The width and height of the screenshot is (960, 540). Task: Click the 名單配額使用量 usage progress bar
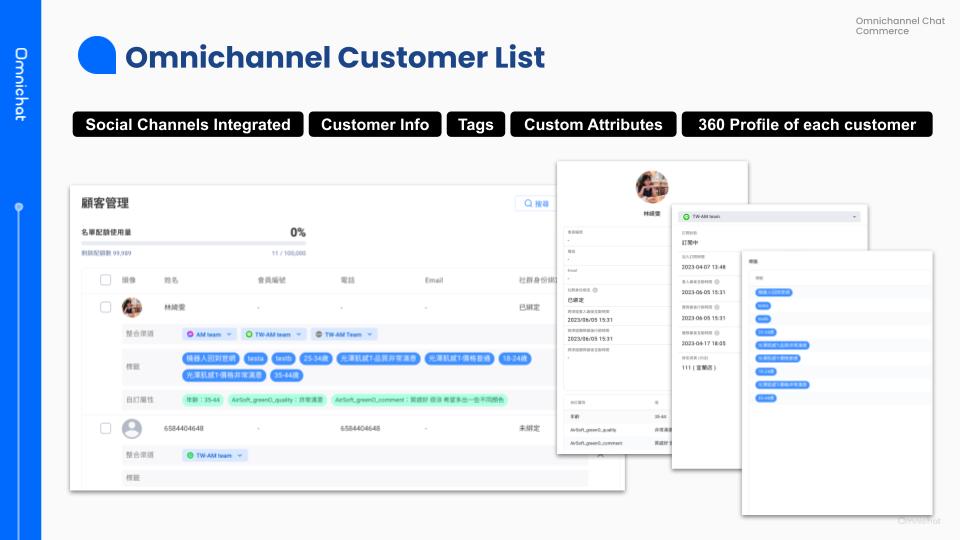point(193,243)
